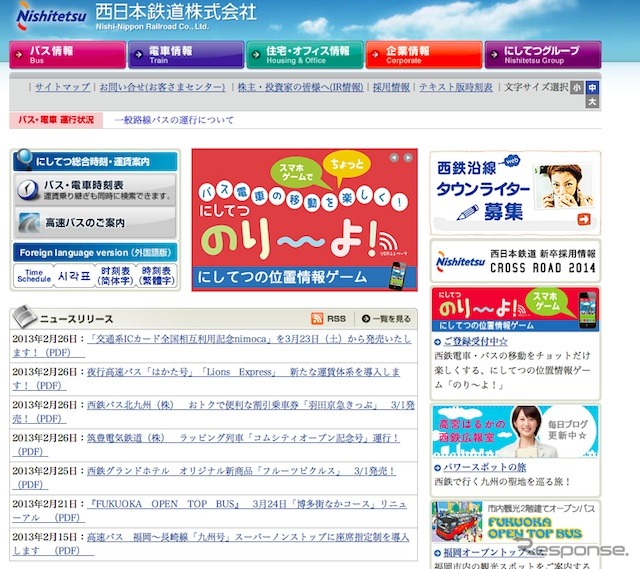
Task: Click the ニュースリリース section title
Action: click(x=76, y=319)
